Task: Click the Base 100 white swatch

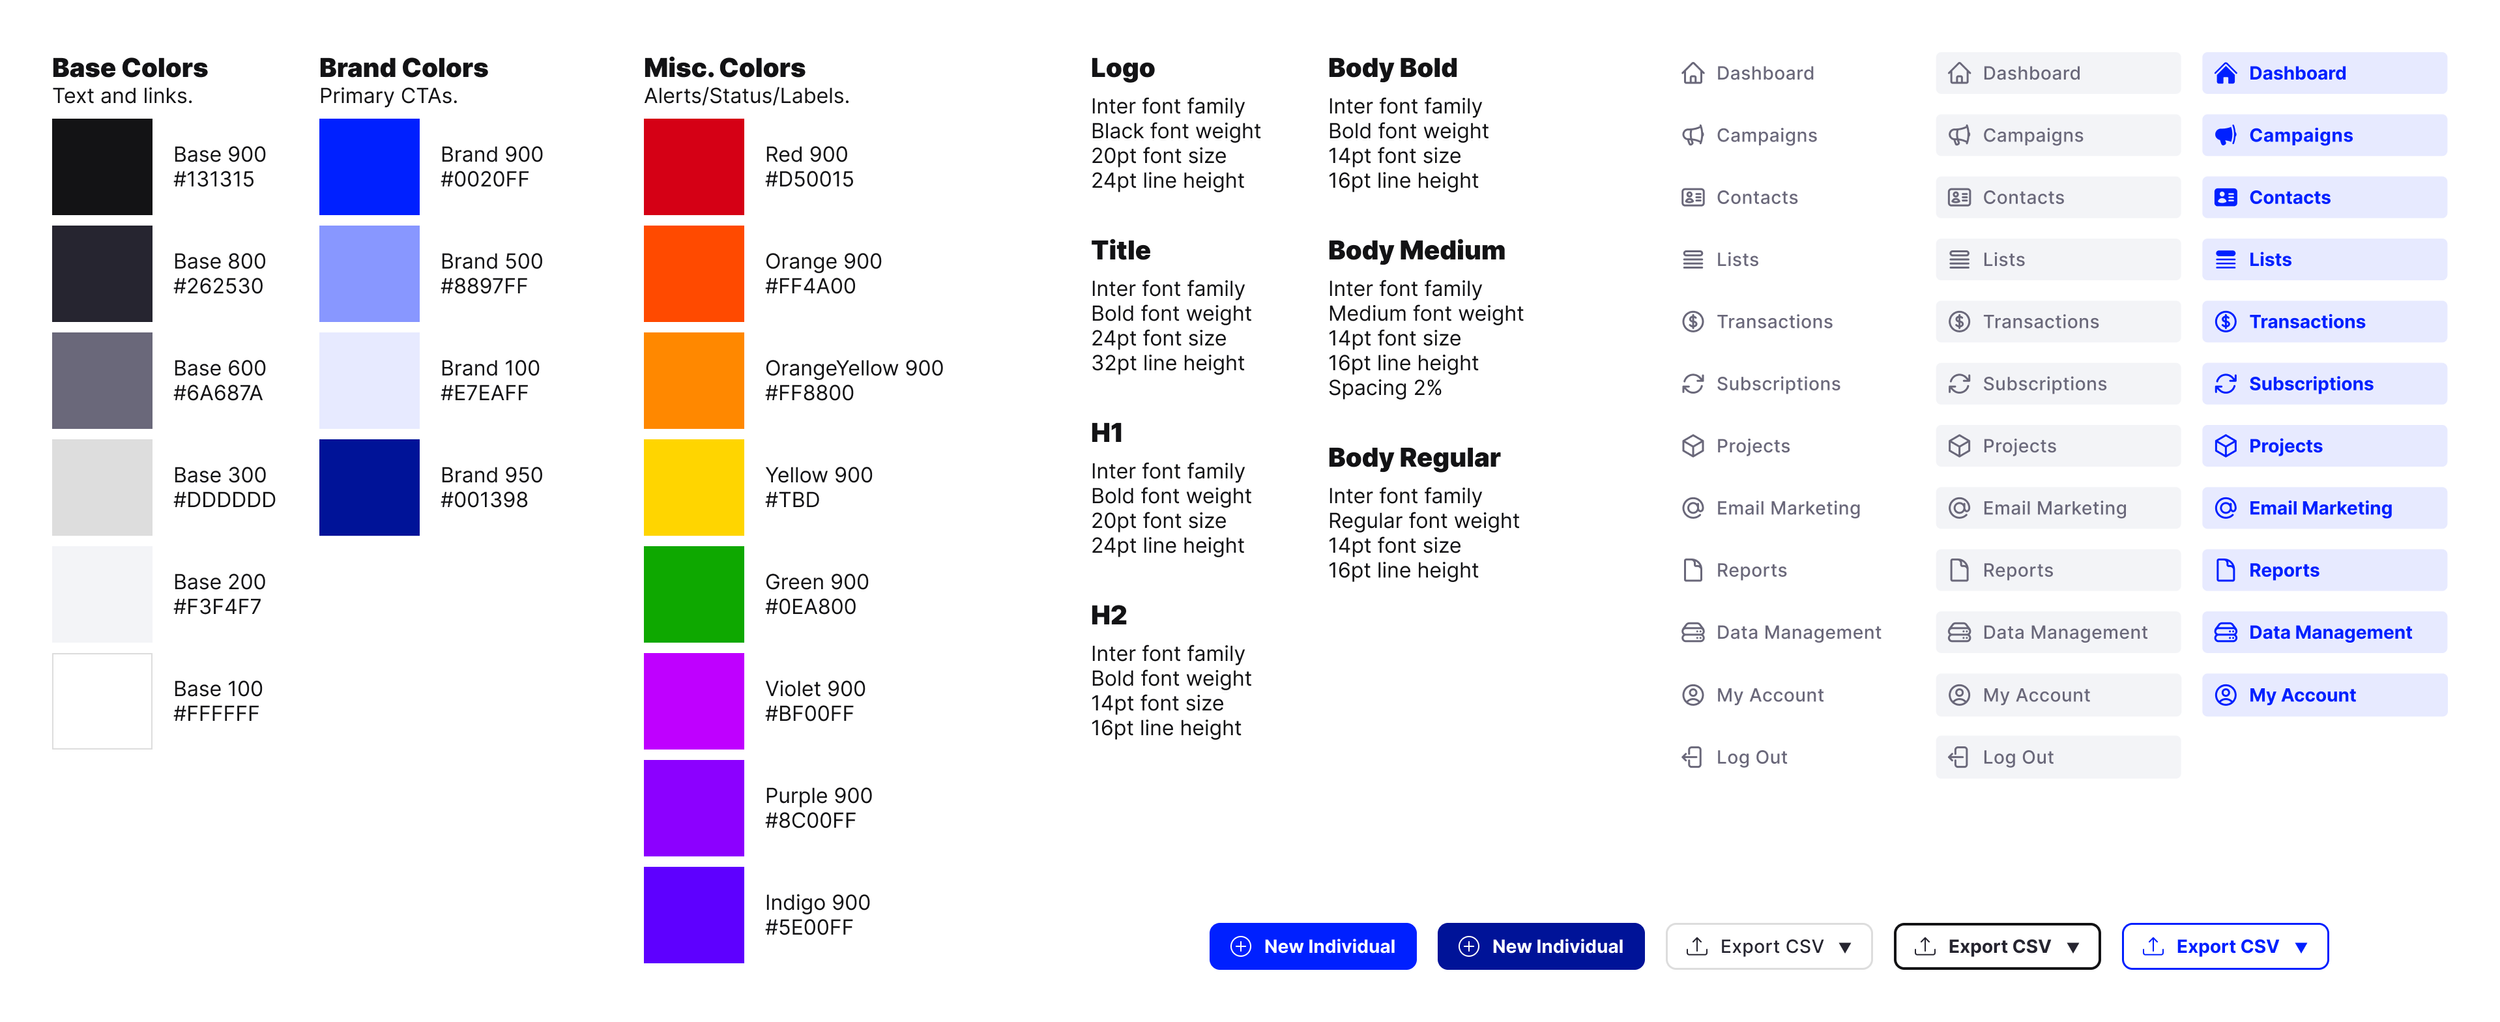Action: (x=101, y=700)
